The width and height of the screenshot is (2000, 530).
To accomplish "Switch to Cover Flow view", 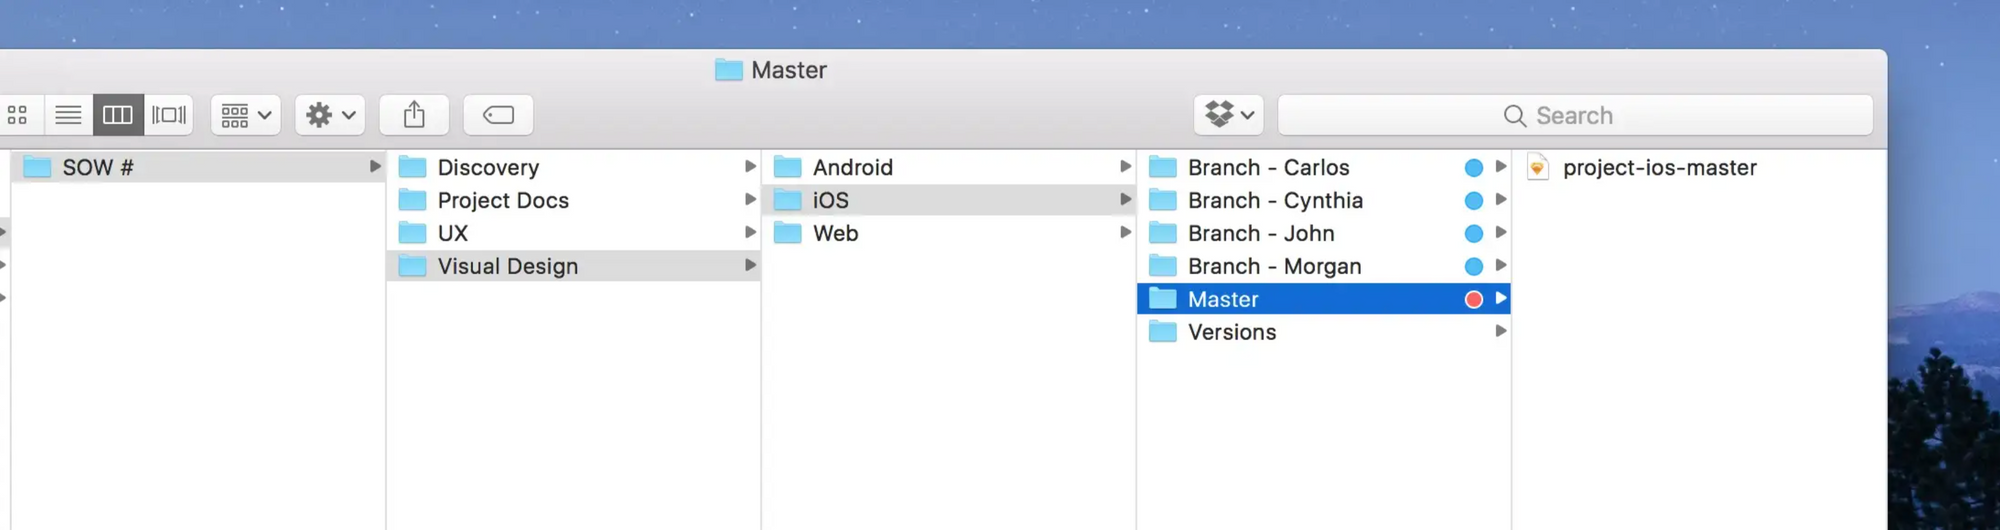I will [169, 115].
